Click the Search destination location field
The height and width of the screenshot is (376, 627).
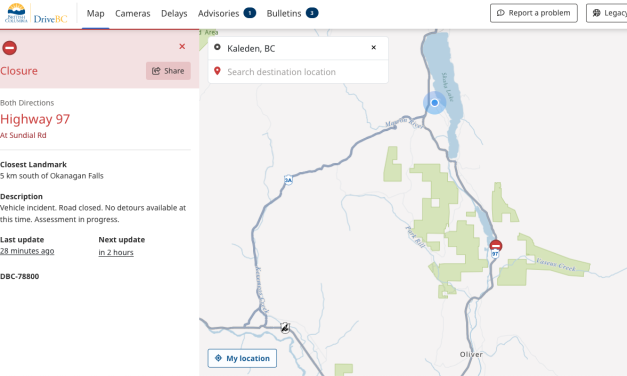(298, 72)
